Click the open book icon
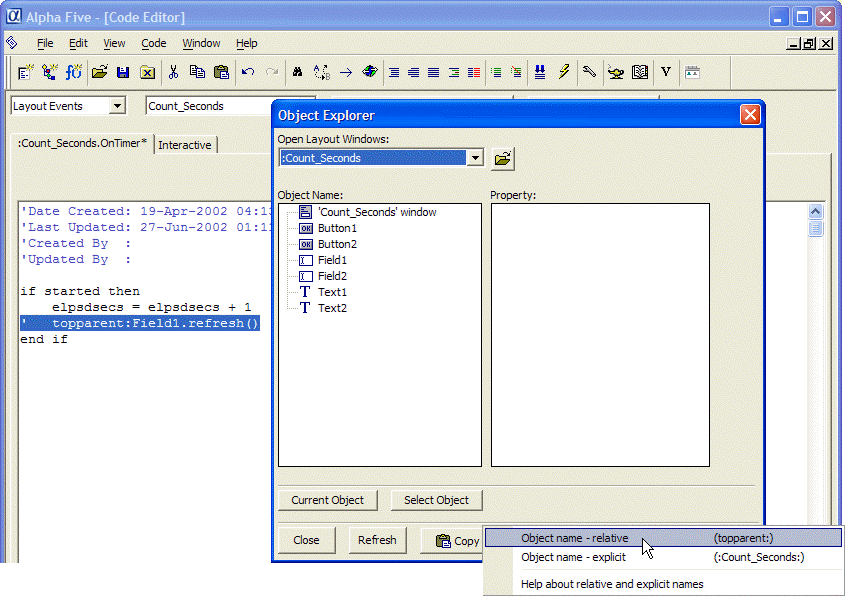The image size is (846, 596). [x=640, y=72]
